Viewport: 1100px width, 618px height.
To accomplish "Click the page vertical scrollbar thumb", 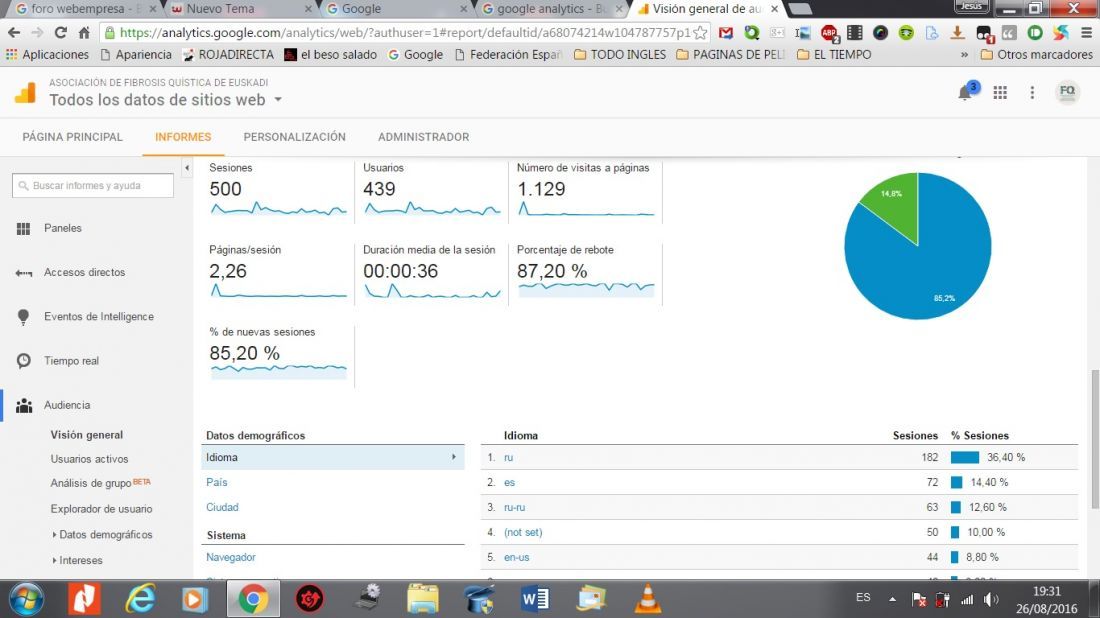I will tap(1094, 438).
